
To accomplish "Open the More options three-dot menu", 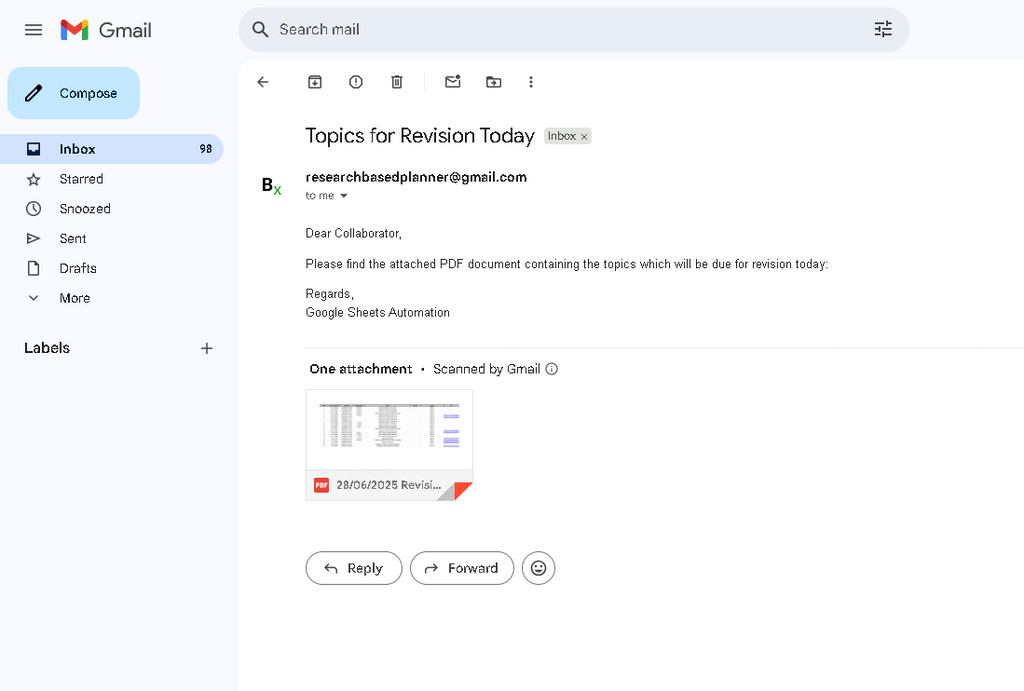I will (531, 82).
